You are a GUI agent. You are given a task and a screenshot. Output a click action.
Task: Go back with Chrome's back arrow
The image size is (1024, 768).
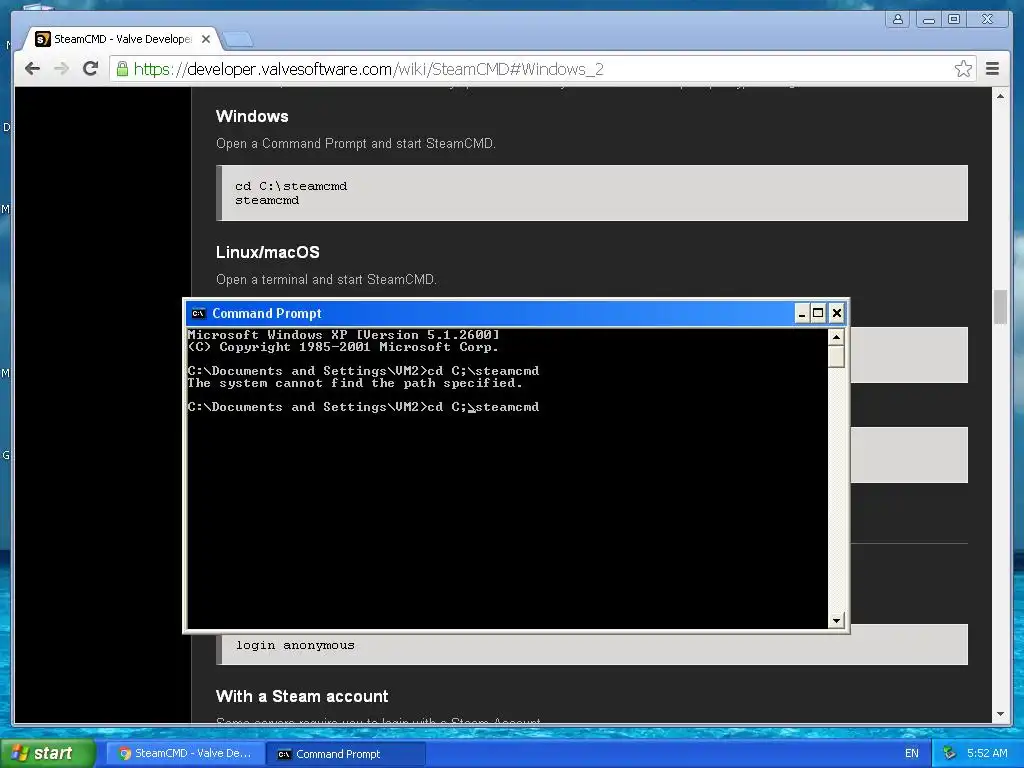point(32,69)
